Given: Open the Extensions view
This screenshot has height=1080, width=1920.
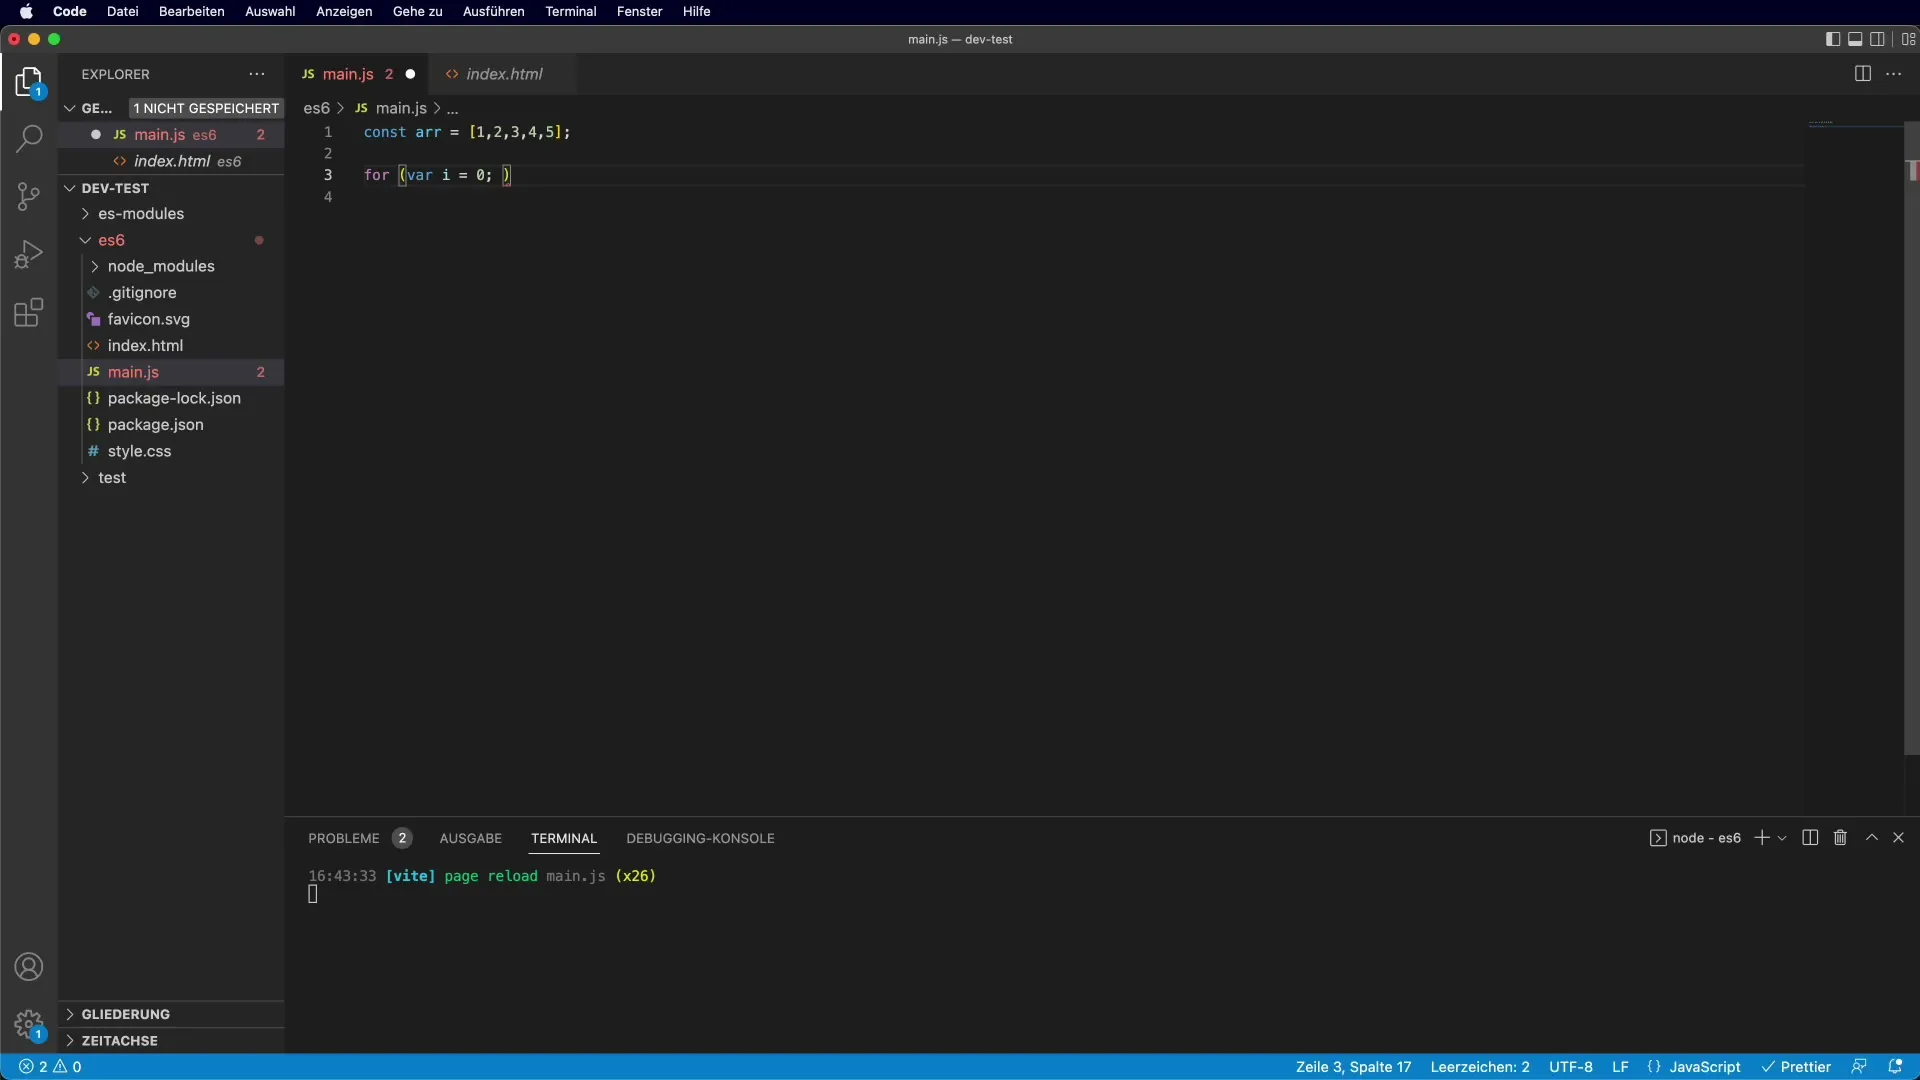Looking at the screenshot, I should 29,313.
